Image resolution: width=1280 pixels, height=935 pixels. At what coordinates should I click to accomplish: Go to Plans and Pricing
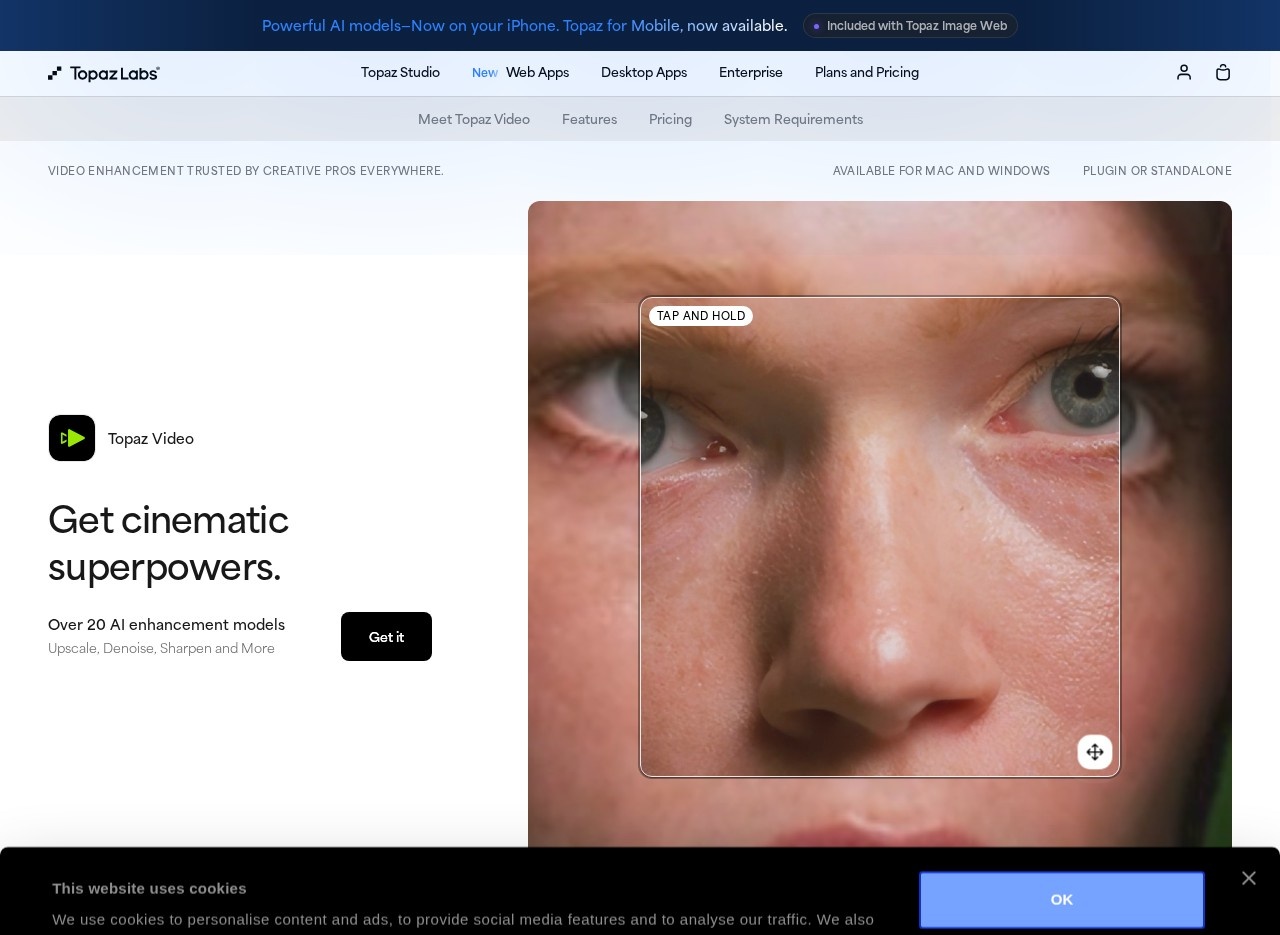(x=867, y=73)
